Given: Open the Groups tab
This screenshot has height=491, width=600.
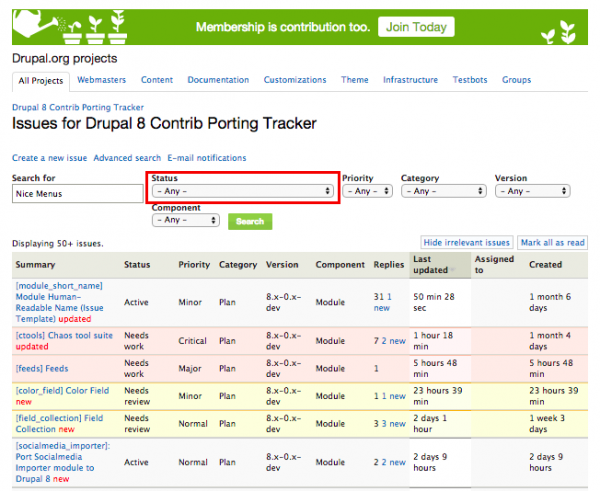Looking at the screenshot, I should [517, 80].
